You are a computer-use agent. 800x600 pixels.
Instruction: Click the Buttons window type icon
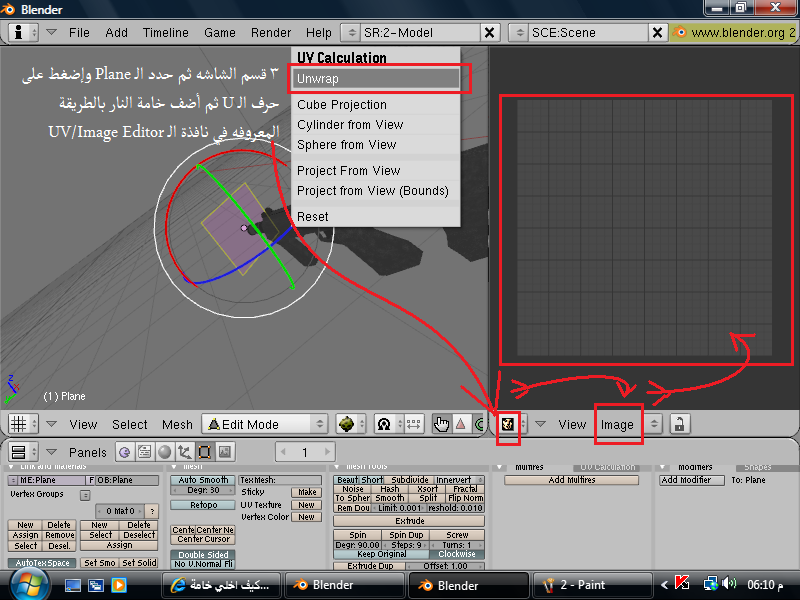coord(19,452)
